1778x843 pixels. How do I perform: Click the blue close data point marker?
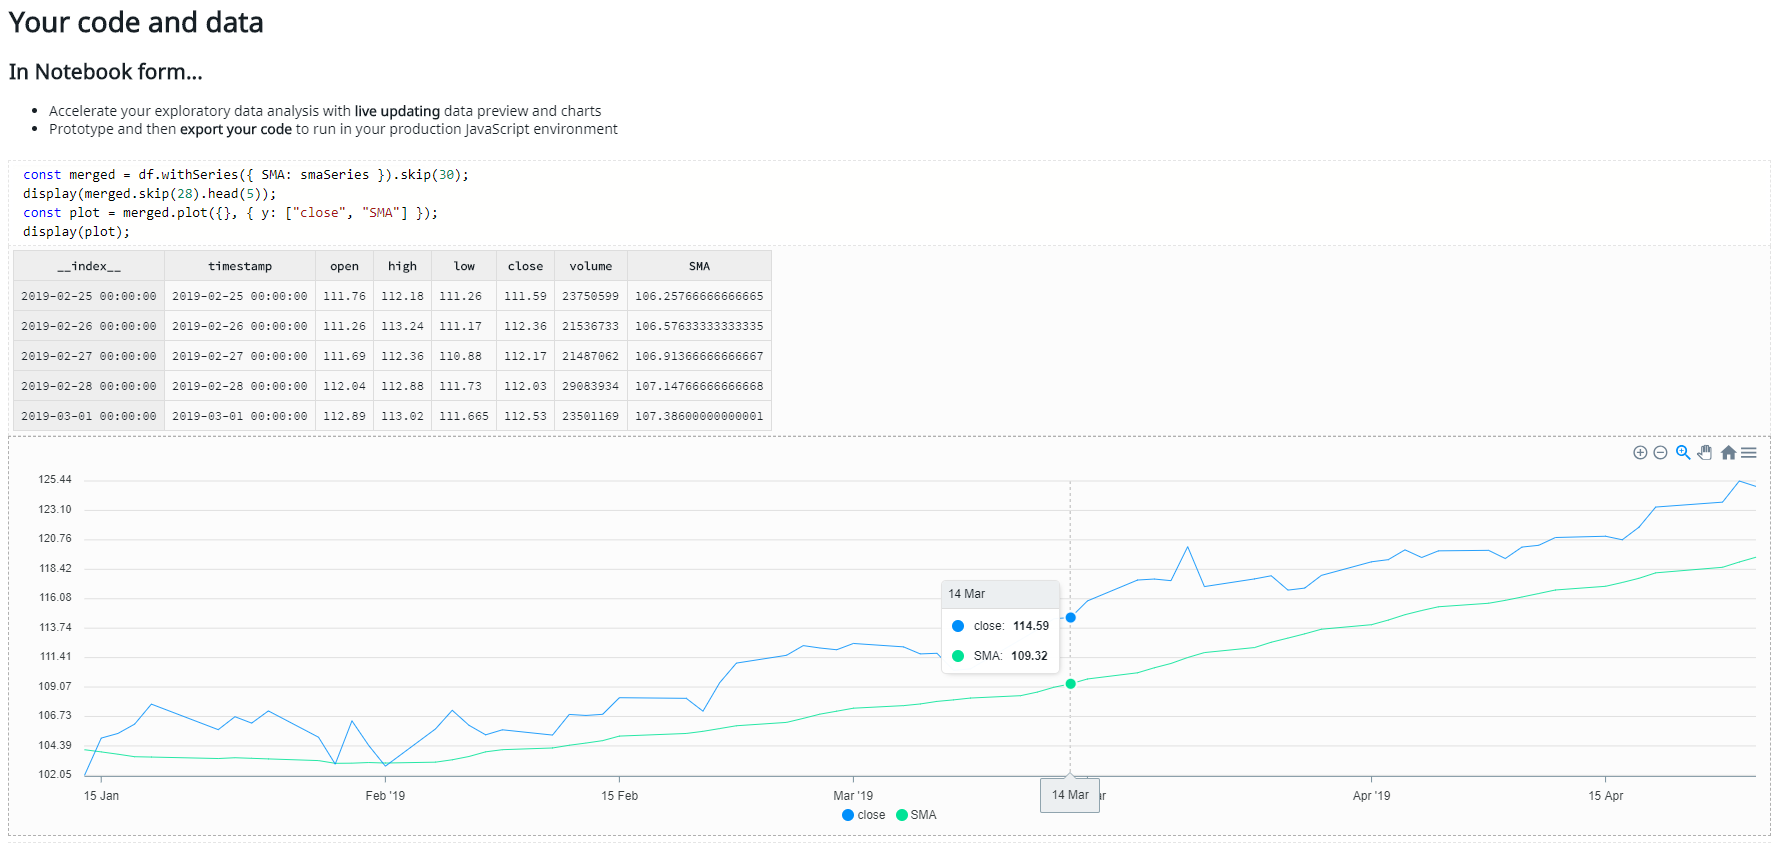pos(1070,617)
